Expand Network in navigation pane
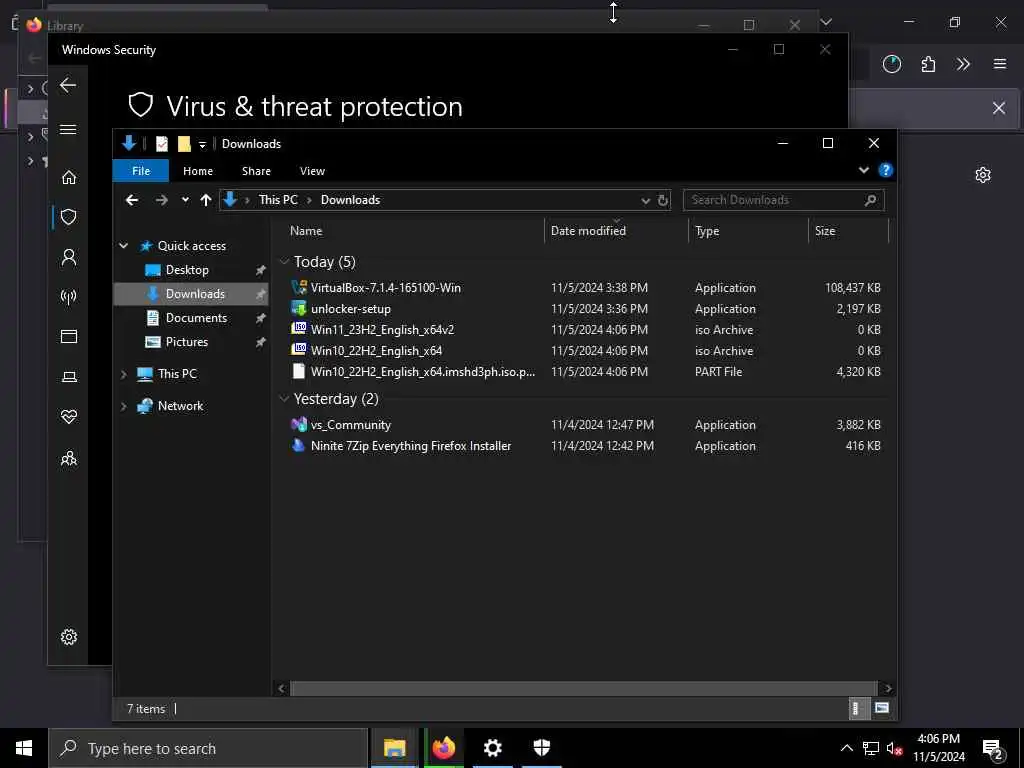 click(123, 406)
